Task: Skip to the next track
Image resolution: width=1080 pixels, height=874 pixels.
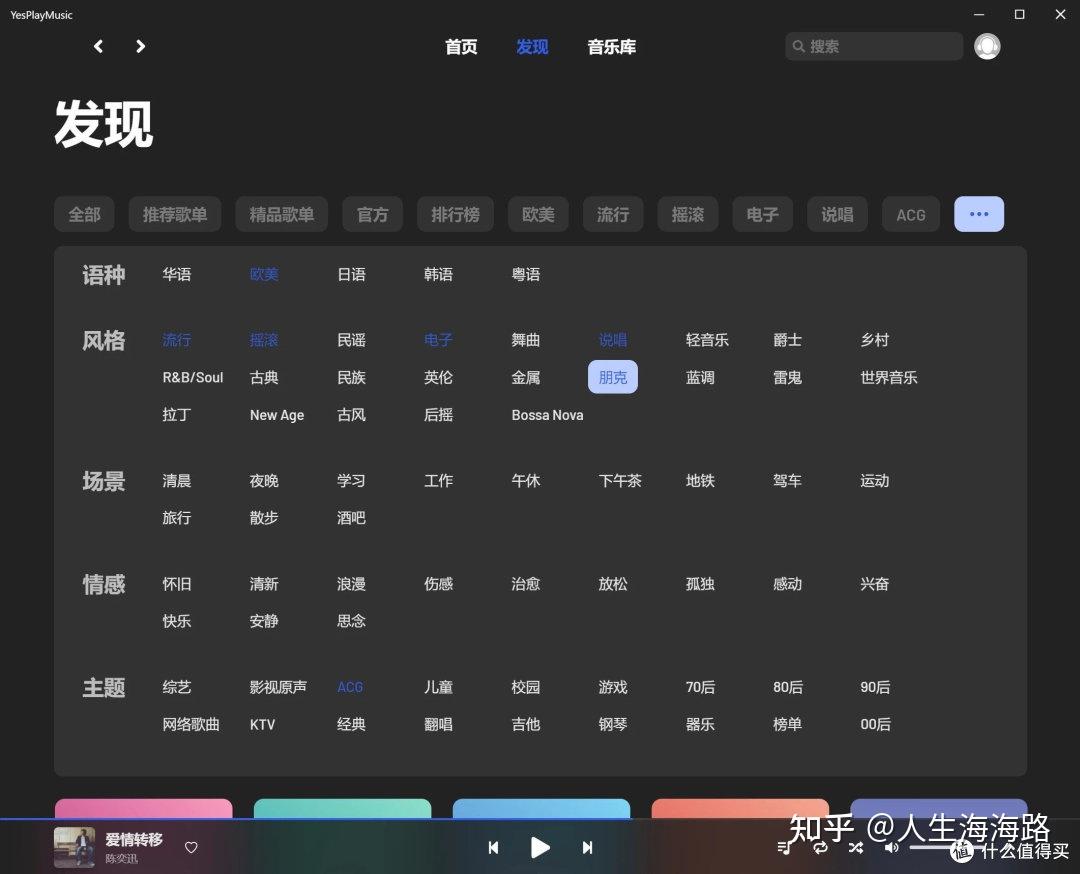Action: pyautogui.click(x=587, y=847)
